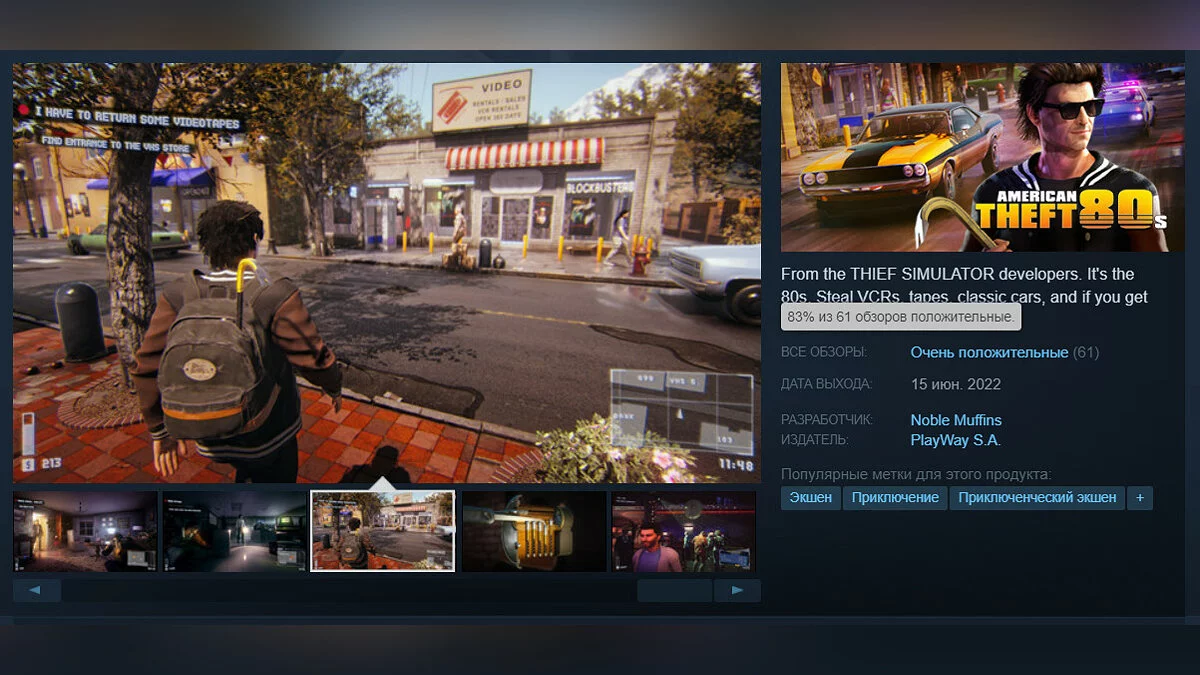Image resolution: width=1200 pixels, height=675 pixels.
Task: Click the screenshot strip scrollbar handle
Action: coord(674,590)
